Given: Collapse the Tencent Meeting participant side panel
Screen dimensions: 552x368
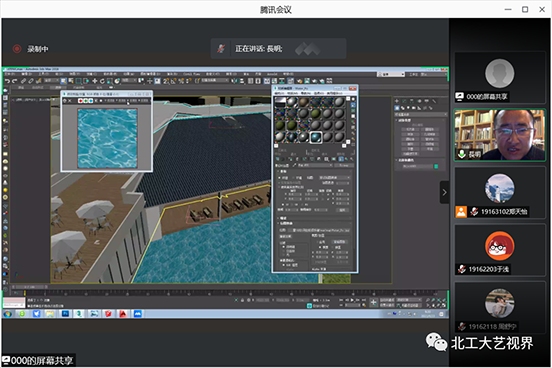Looking at the screenshot, I should click(x=444, y=192).
